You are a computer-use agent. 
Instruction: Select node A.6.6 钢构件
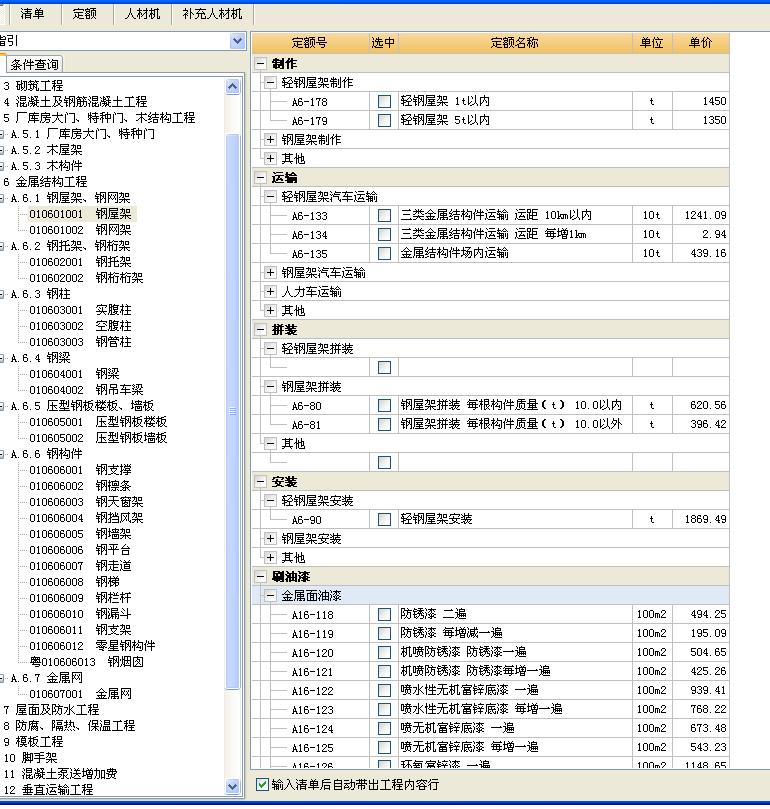pos(46,454)
